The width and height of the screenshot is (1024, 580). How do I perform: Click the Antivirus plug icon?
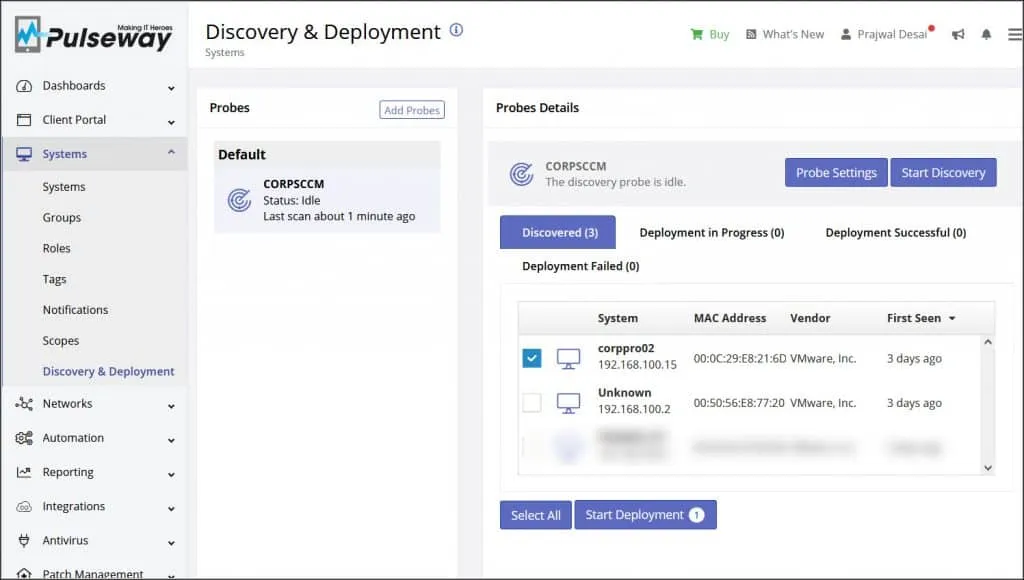24,540
